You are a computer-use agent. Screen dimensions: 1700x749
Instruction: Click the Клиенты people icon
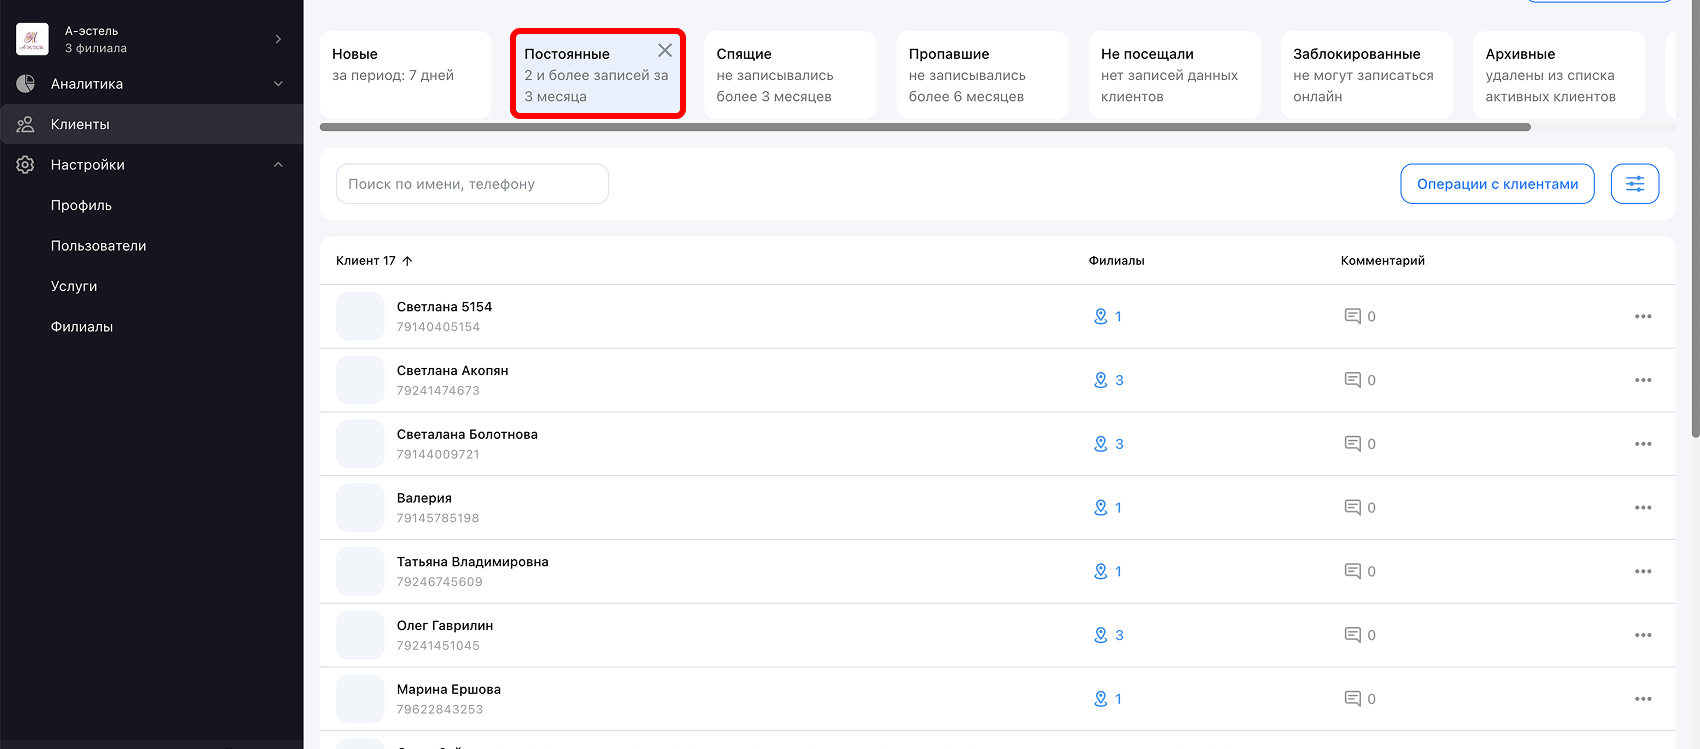26,124
